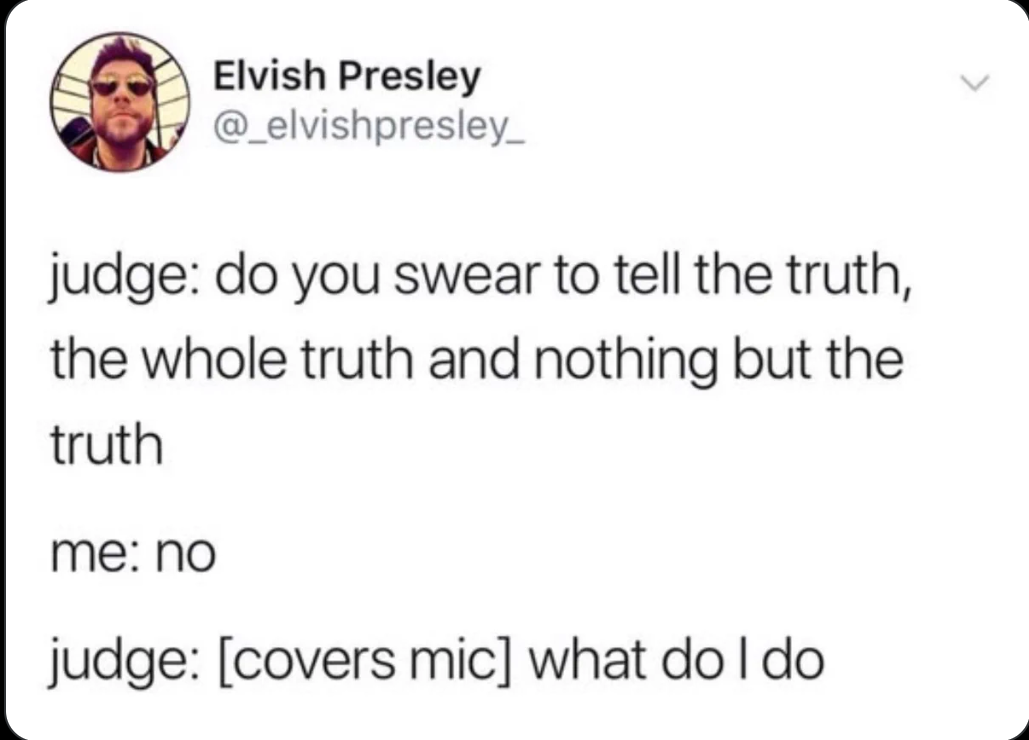Click the word "nothing" in the tweet
Screen dimensions: 1029x740
627,361
